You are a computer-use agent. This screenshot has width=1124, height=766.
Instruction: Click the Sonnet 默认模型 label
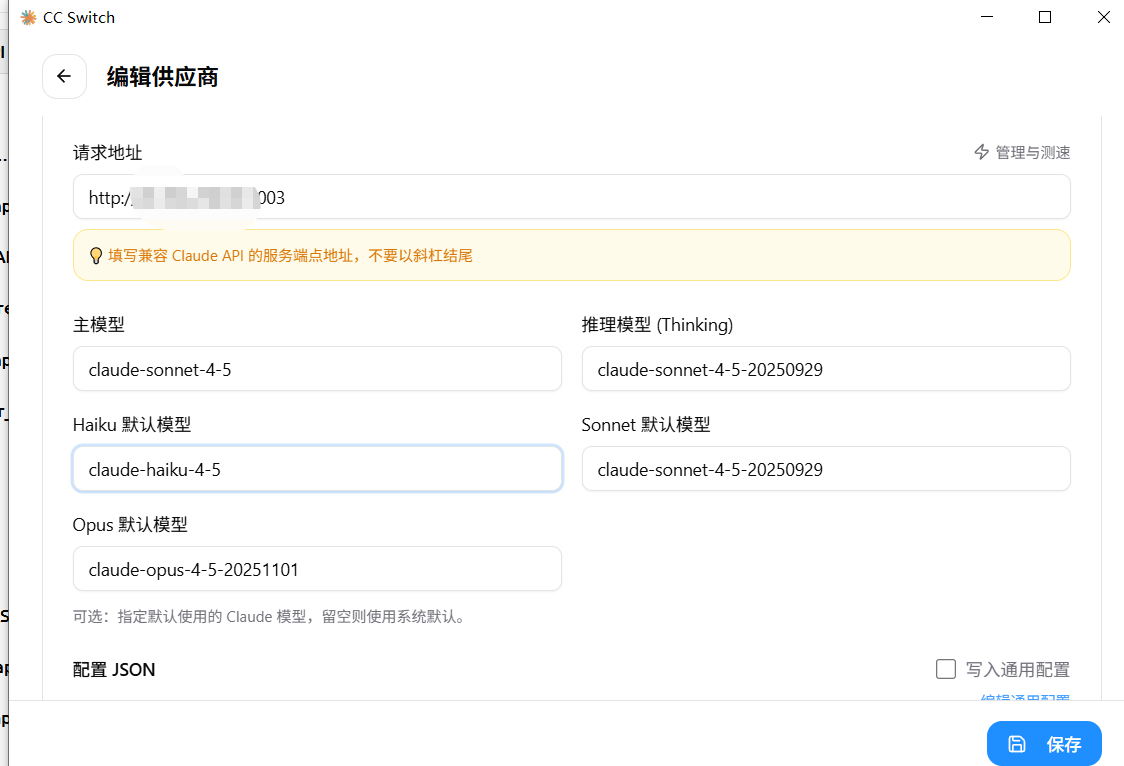pyautogui.click(x=646, y=425)
